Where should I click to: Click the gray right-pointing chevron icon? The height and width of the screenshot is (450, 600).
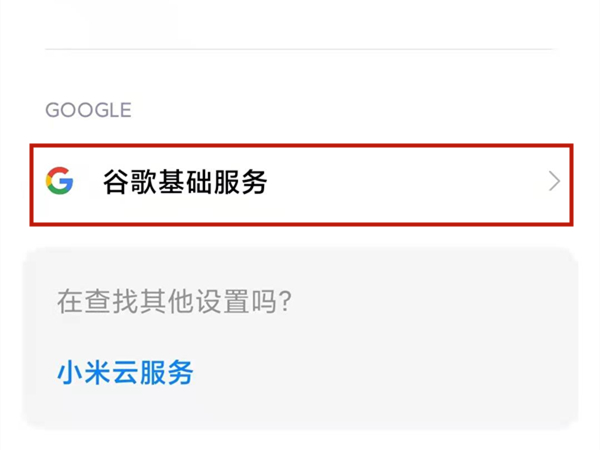(x=554, y=182)
